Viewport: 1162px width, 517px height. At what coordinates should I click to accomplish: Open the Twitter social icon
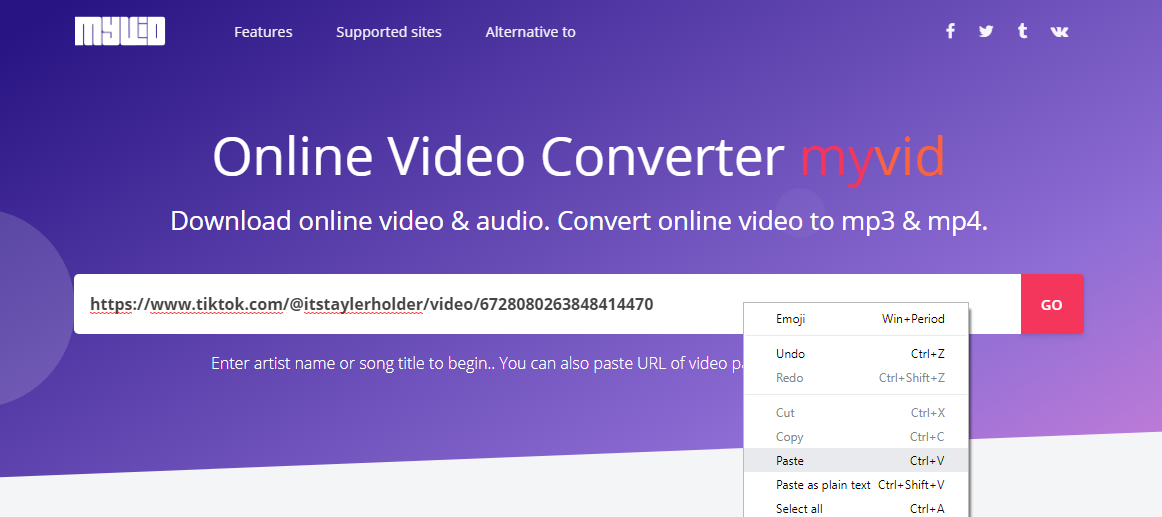[986, 31]
